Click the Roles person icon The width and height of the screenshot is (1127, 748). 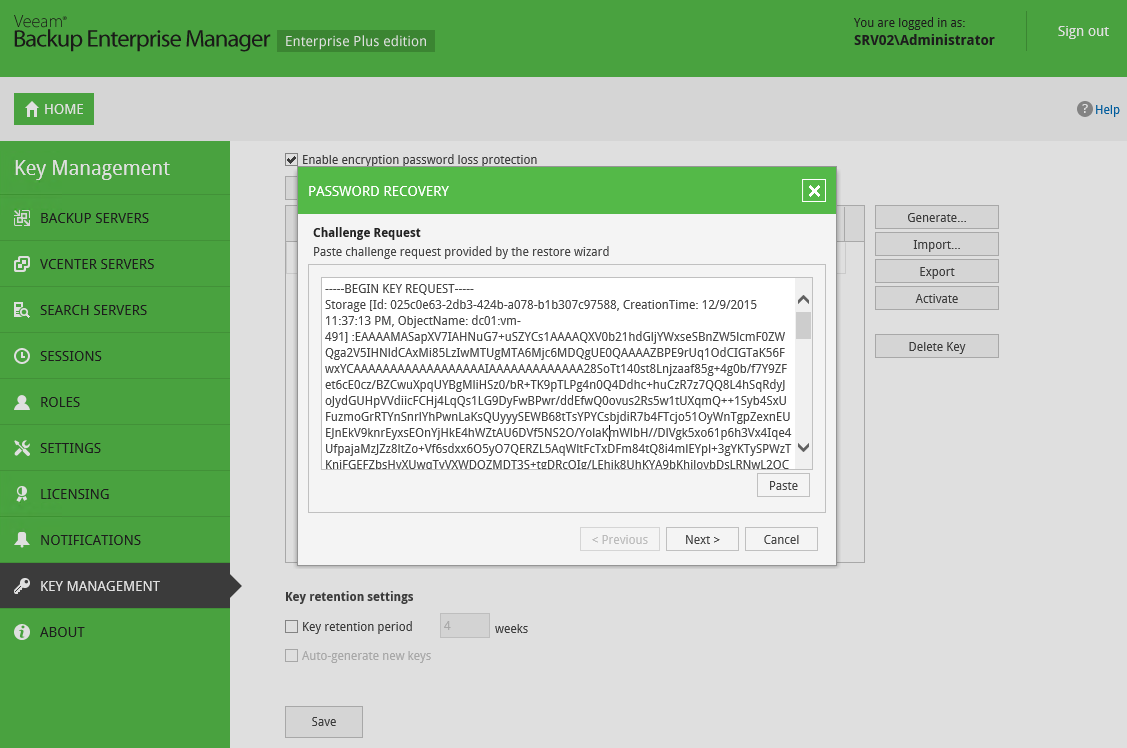21,402
